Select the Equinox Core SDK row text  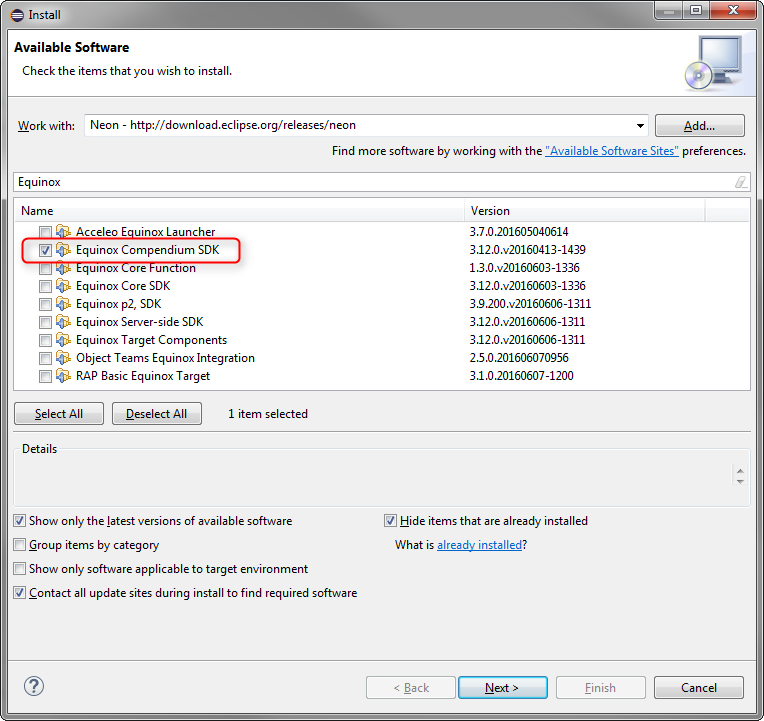[x=123, y=286]
